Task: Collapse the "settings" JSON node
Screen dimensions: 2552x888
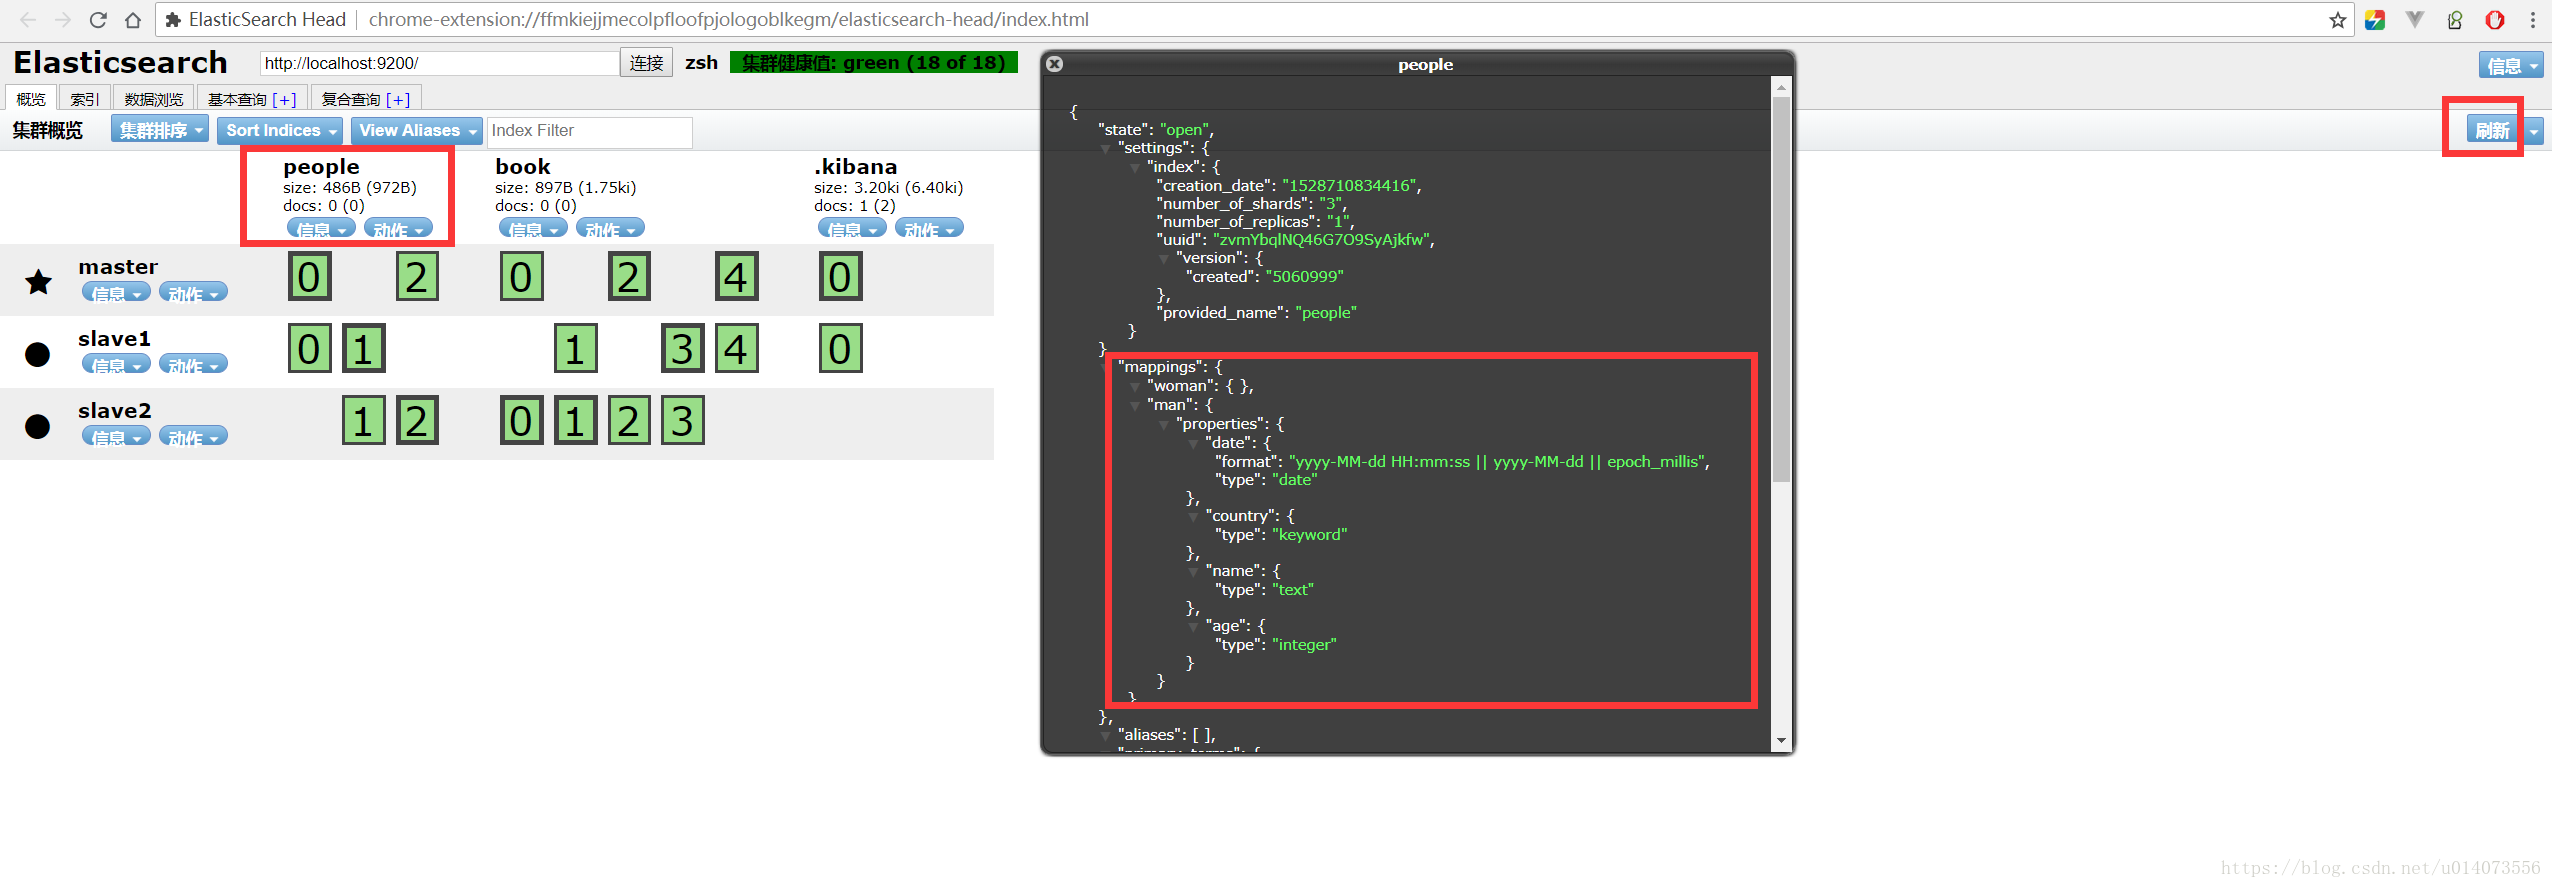Action: (x=1105, y=149)
